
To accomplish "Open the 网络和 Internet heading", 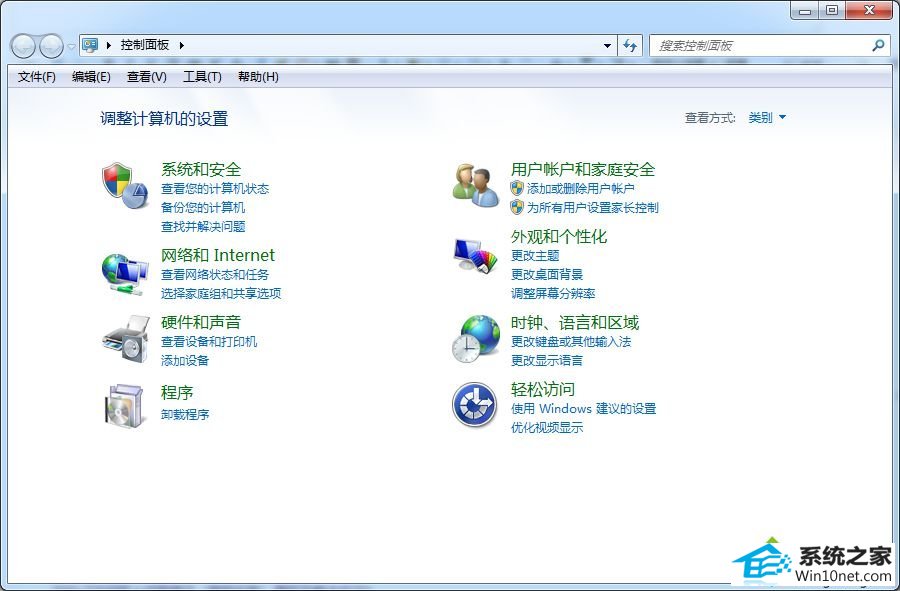I will (218, 255).
